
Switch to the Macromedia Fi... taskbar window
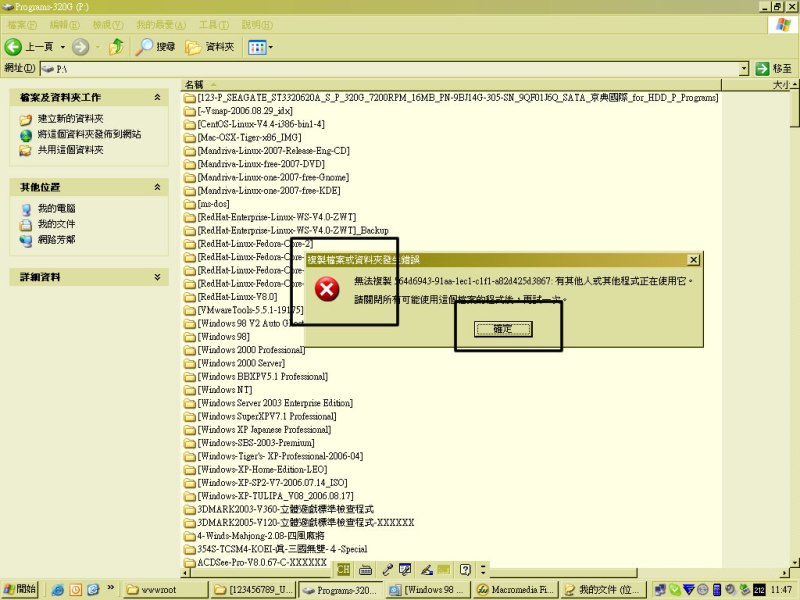click(516, 590)
